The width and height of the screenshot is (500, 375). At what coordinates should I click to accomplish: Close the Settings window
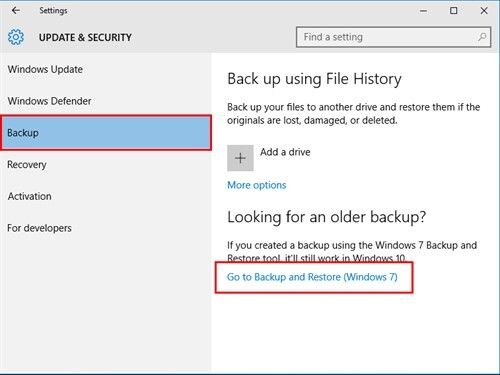coord(484,11)
